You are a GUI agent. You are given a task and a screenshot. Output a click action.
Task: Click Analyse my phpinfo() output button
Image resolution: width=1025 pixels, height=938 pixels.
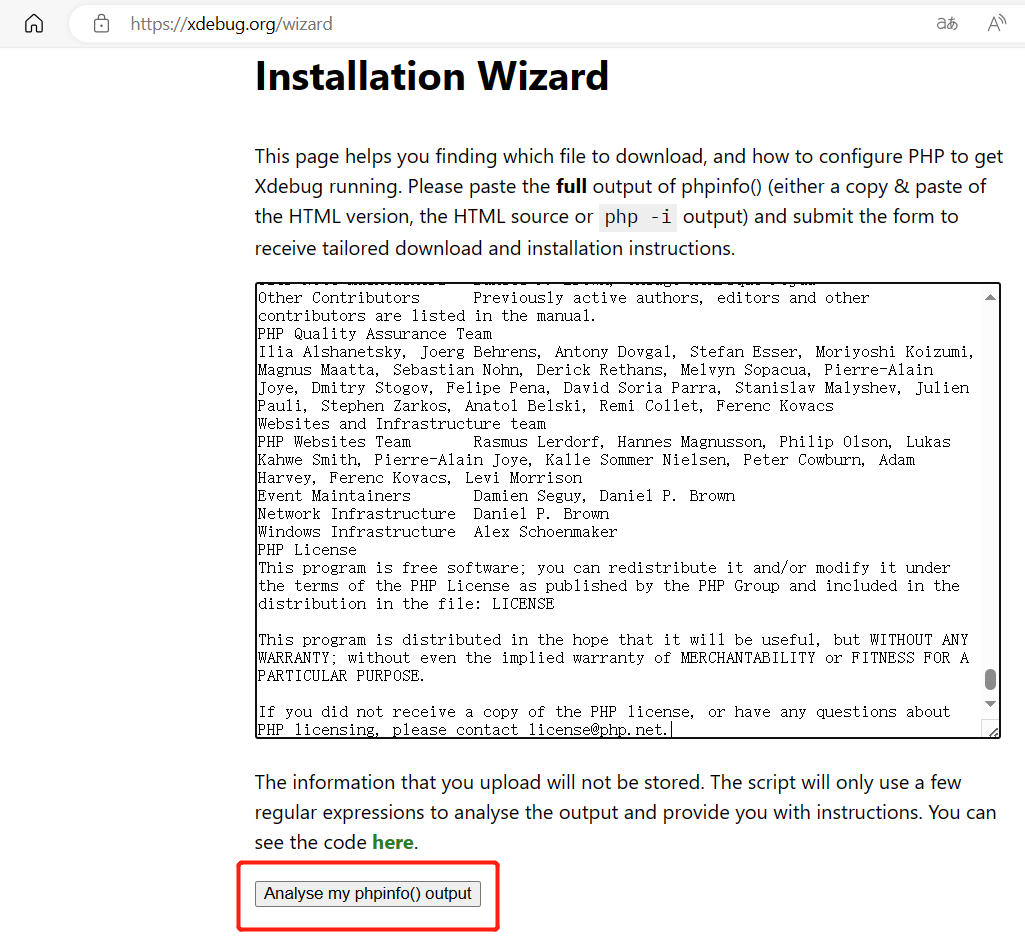(x=368, y=894)
